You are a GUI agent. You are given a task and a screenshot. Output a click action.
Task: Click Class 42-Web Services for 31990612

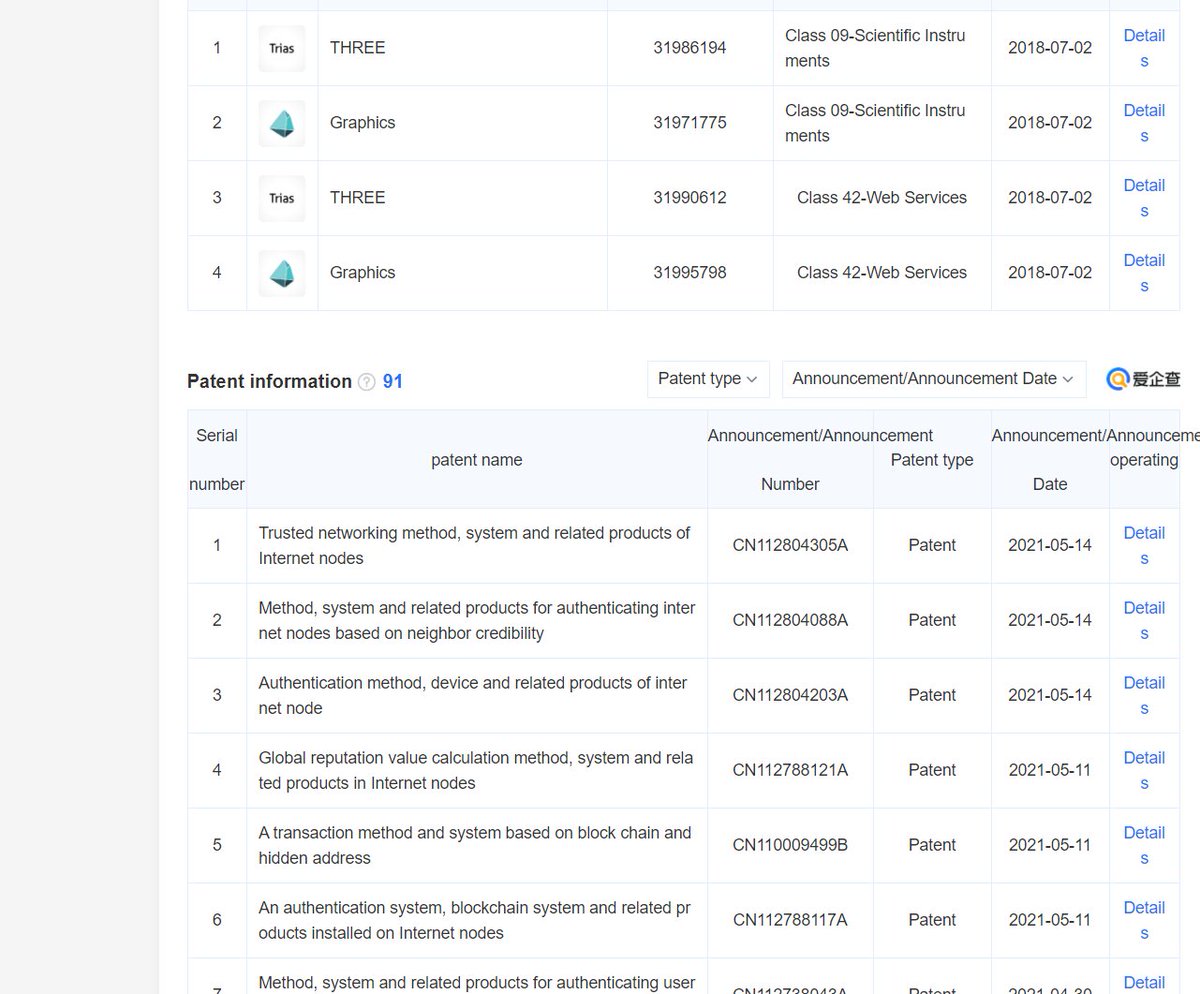[x=882, y=198]
